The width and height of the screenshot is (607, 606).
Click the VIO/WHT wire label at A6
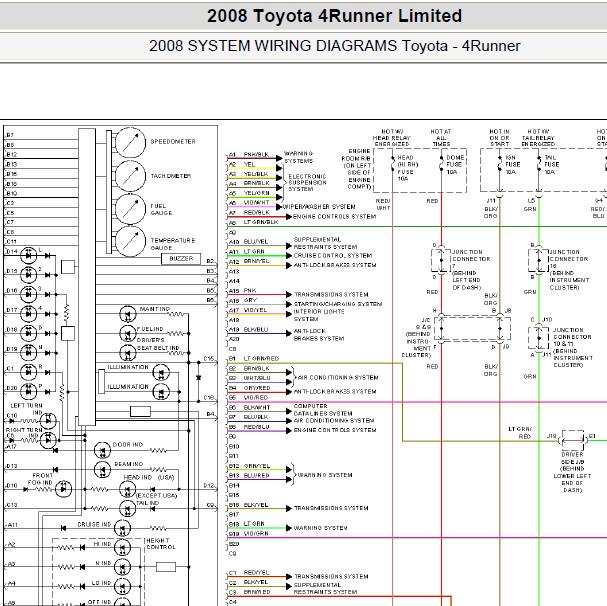click(x=256, y=203)
